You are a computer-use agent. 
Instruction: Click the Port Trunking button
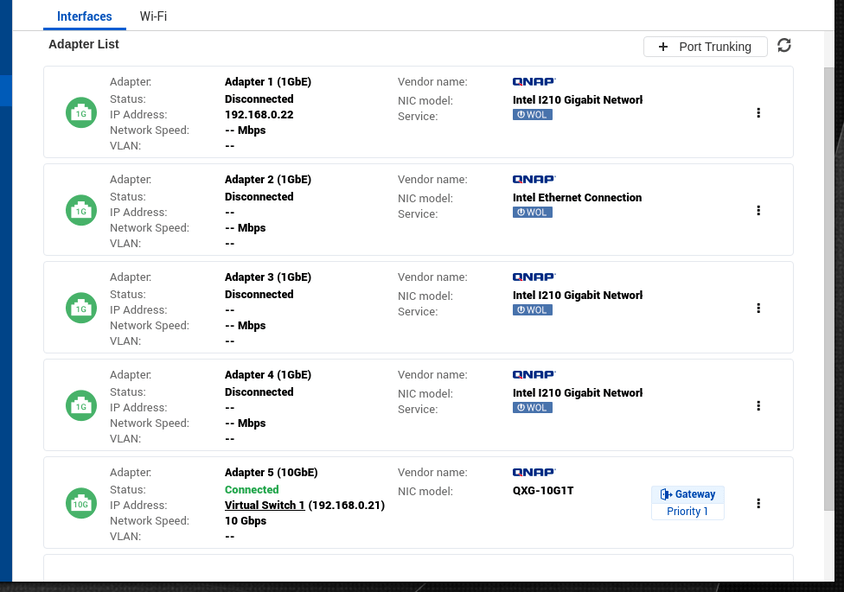[705, 46]
